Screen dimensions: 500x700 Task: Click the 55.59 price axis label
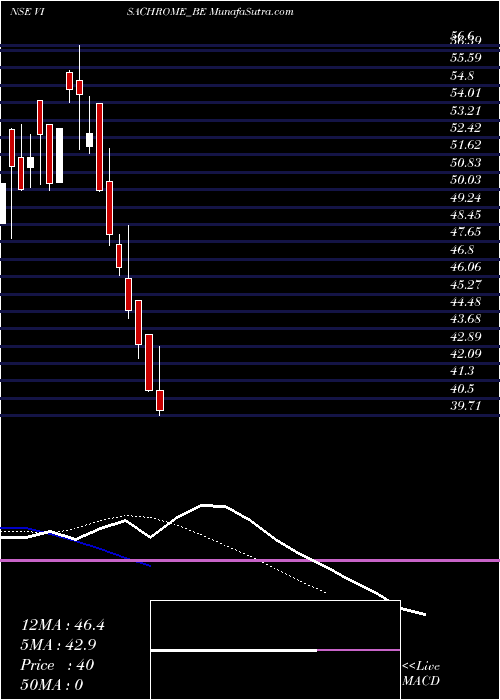pos(465,58)
